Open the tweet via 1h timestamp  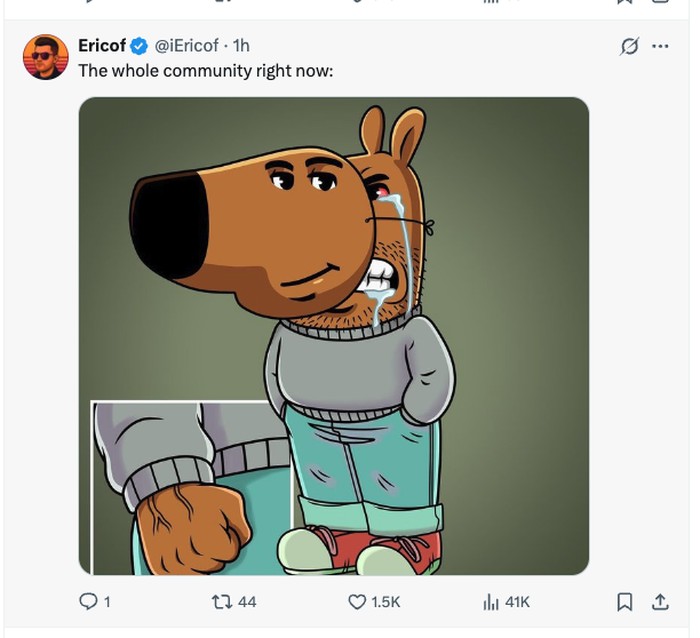[240, 46]
